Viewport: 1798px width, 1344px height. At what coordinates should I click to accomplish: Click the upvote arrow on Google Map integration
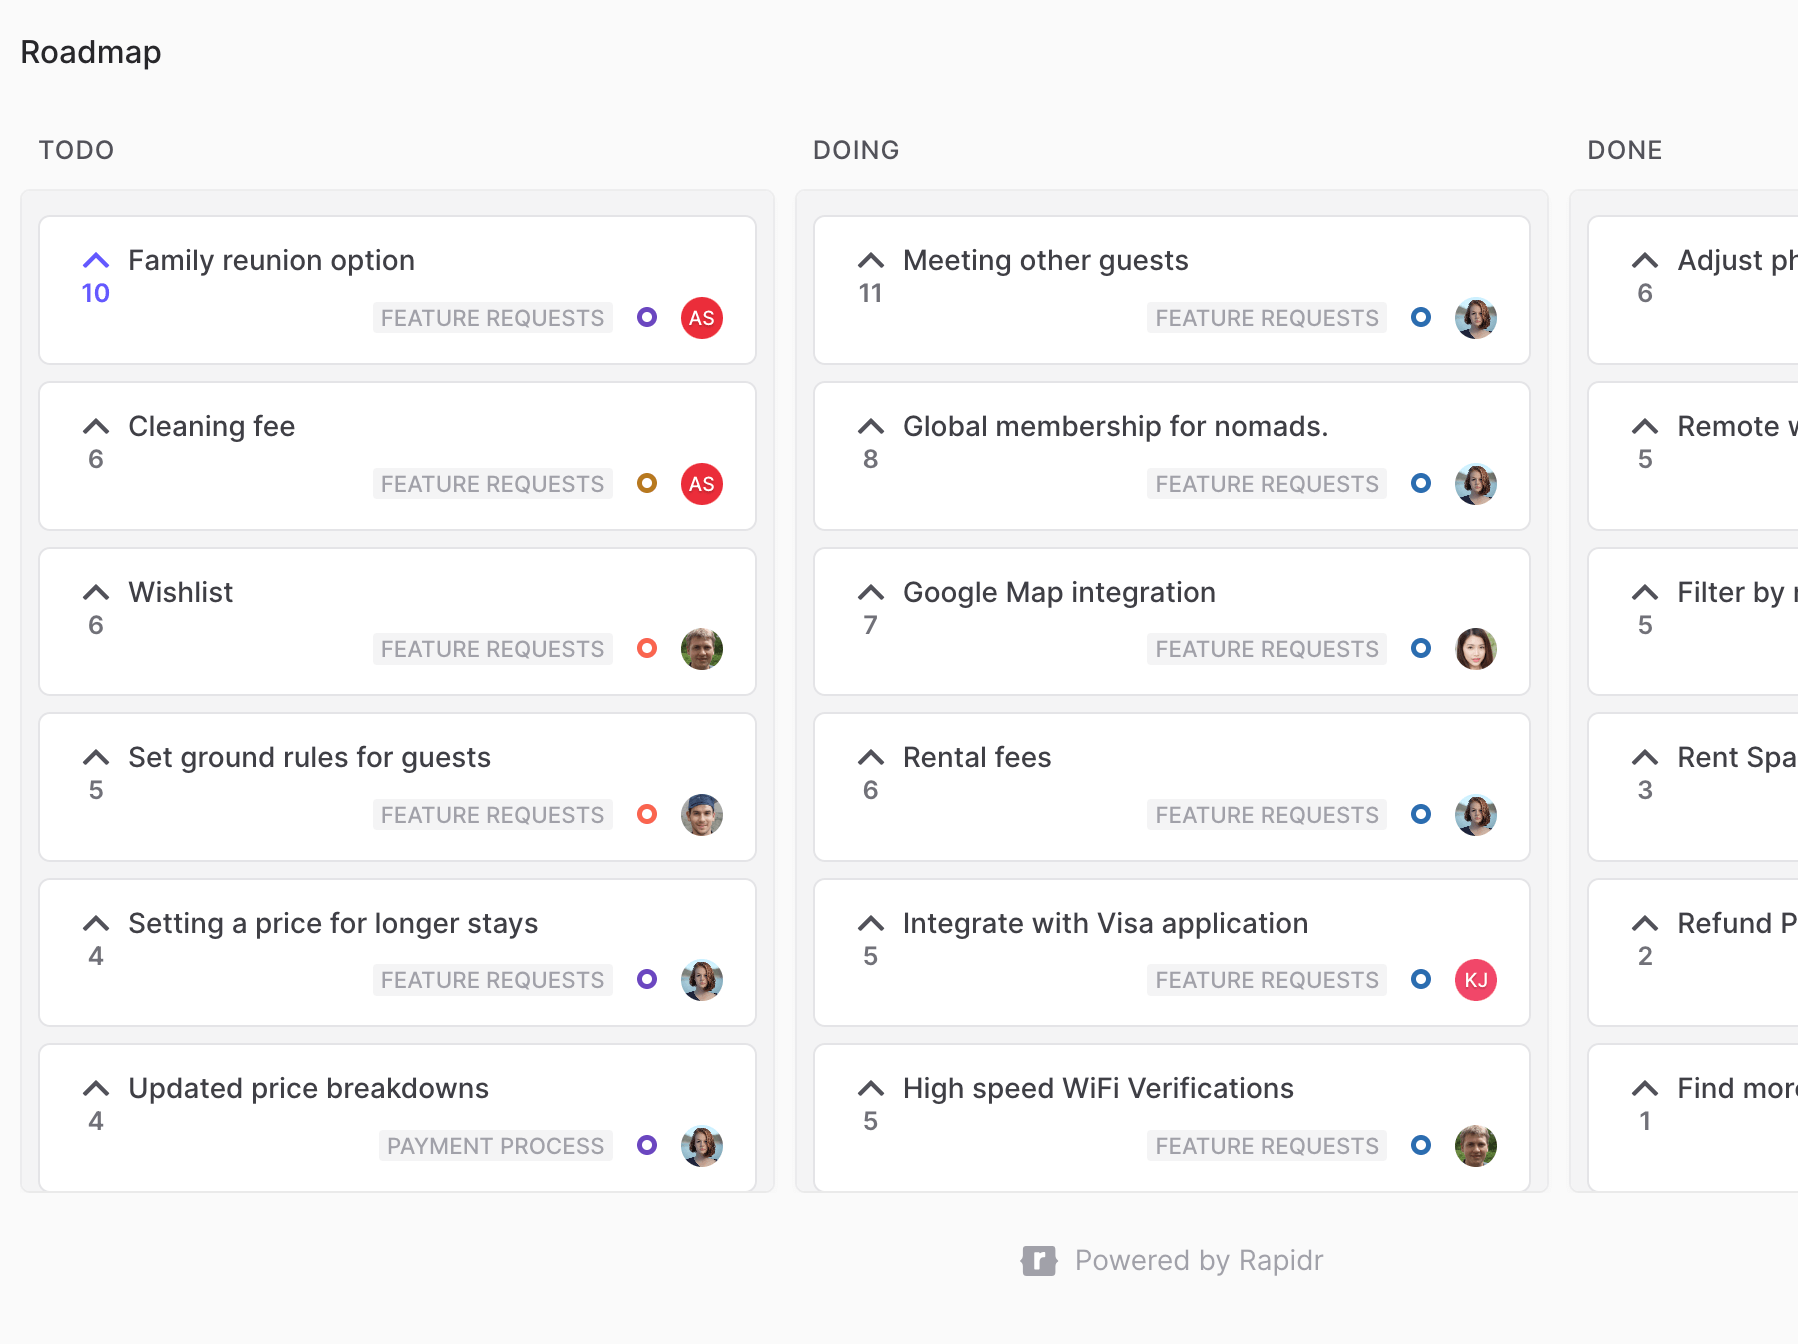tap(871, 592)
